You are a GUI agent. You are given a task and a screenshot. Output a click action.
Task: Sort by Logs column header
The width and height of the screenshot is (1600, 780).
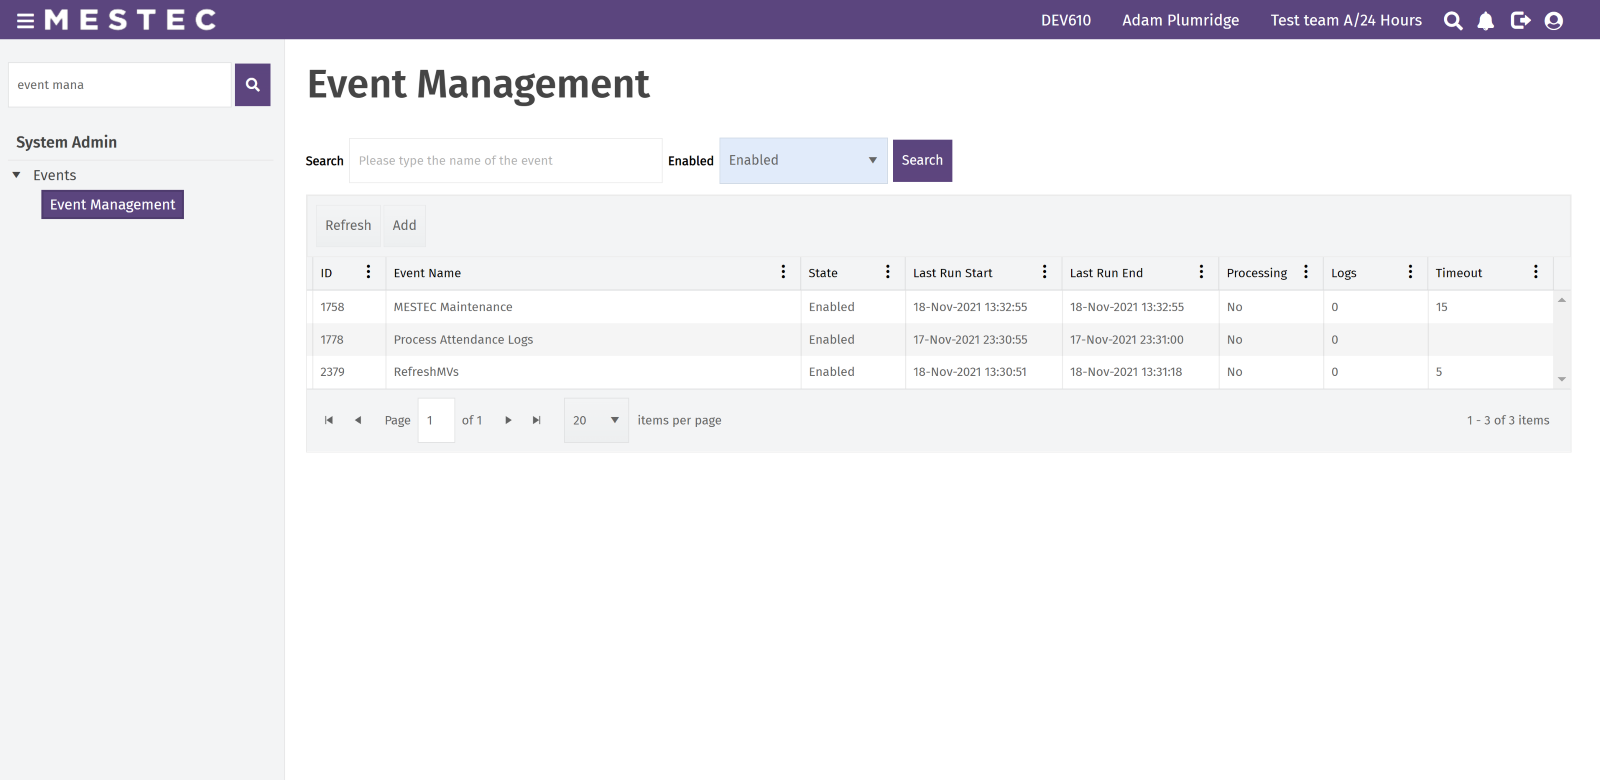1344,273
